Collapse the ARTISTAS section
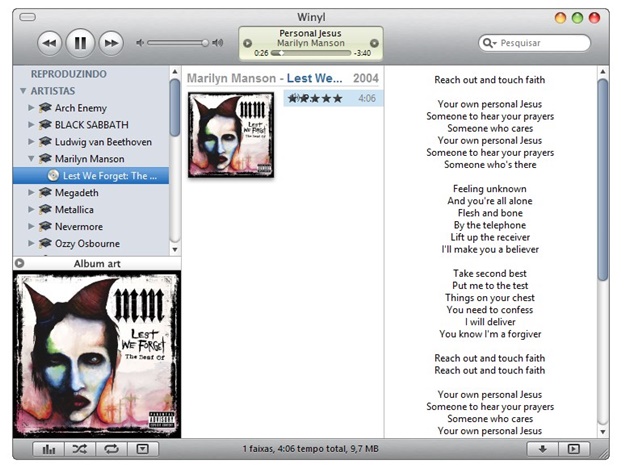Screen dimensions: 625x476 (23, 91)
